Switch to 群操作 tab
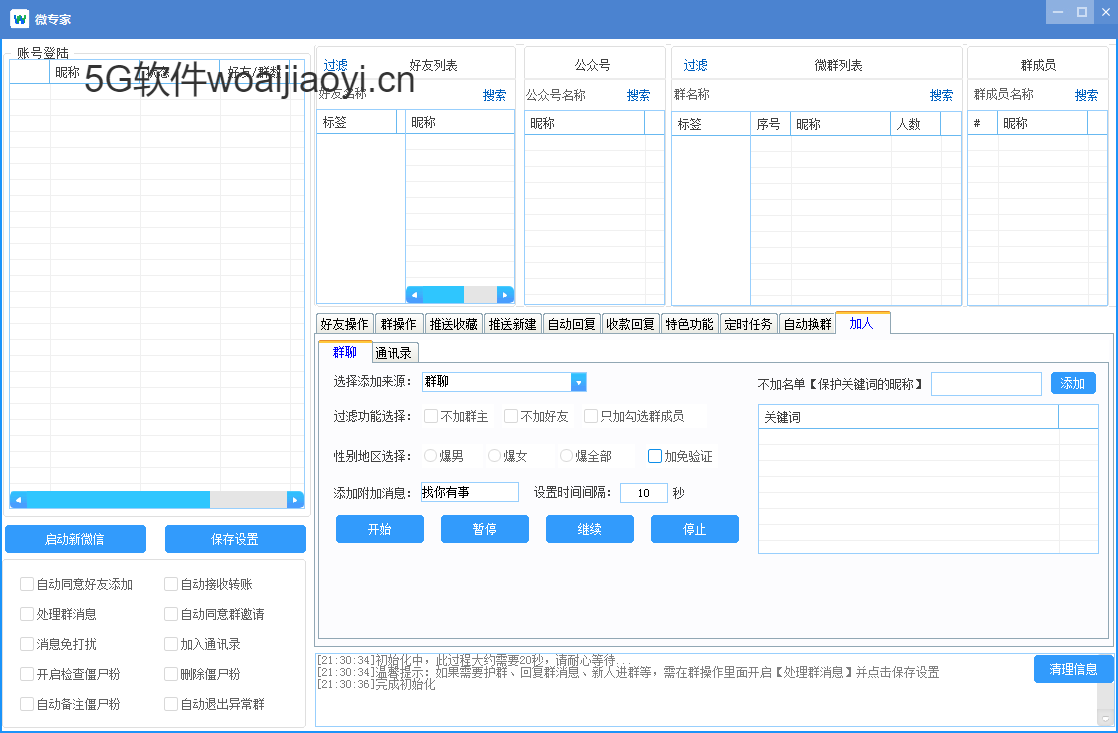The width and height of the screenshot is (1118, 733). coord(399,324)
